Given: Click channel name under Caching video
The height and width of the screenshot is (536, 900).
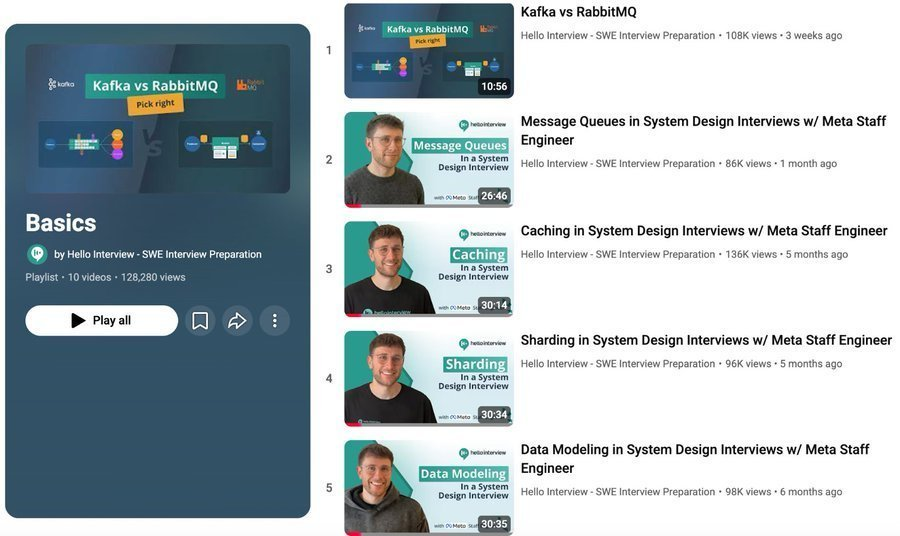Looking at the screenshot, I should tap(618, 254).
